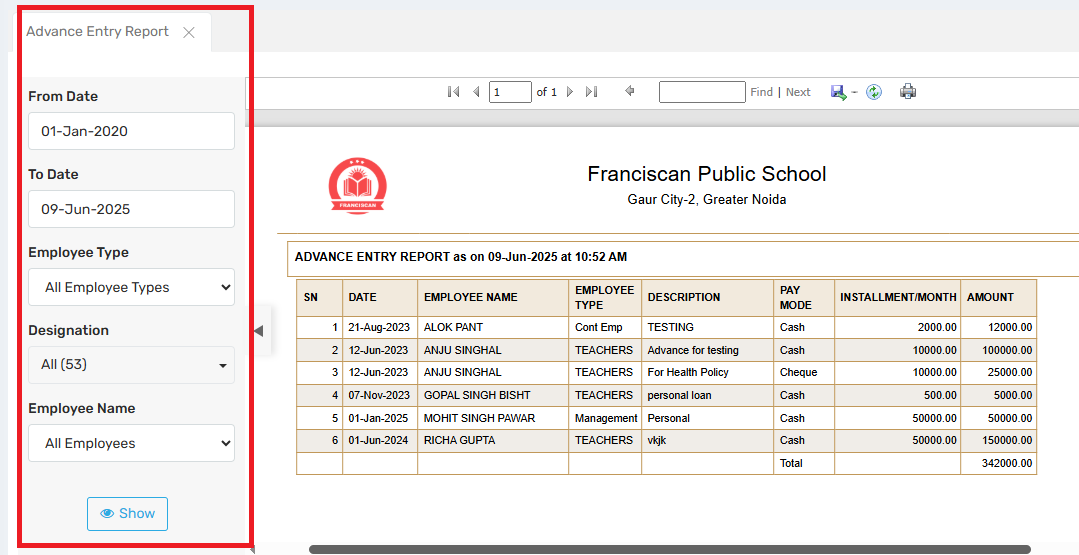1079x555 pixels.
Task: Switch to Advance Entry Report tab
Action: click(97, 32)
